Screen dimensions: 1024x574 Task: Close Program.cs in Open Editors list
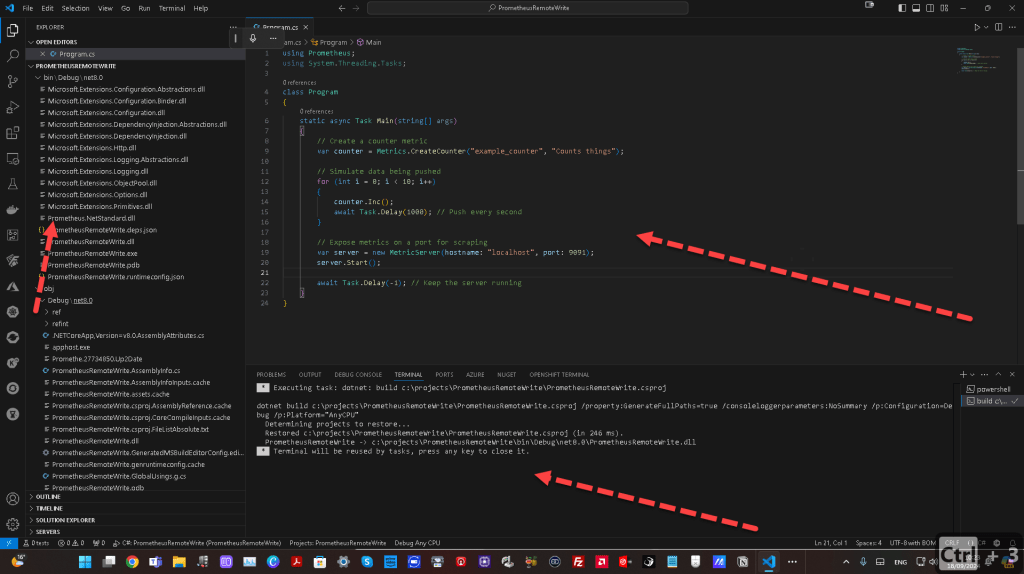pyautogui.click(x=42, y=54)
